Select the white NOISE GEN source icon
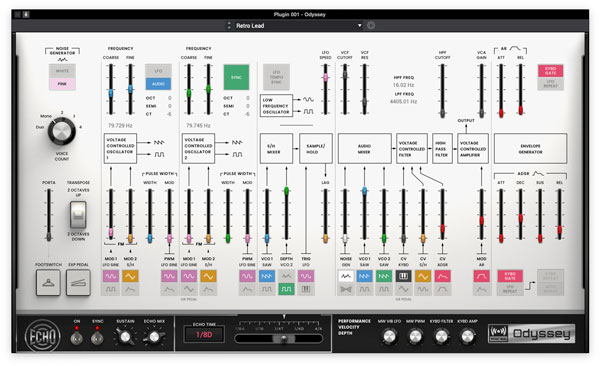 pyautogui.click(x=346, y=276)
